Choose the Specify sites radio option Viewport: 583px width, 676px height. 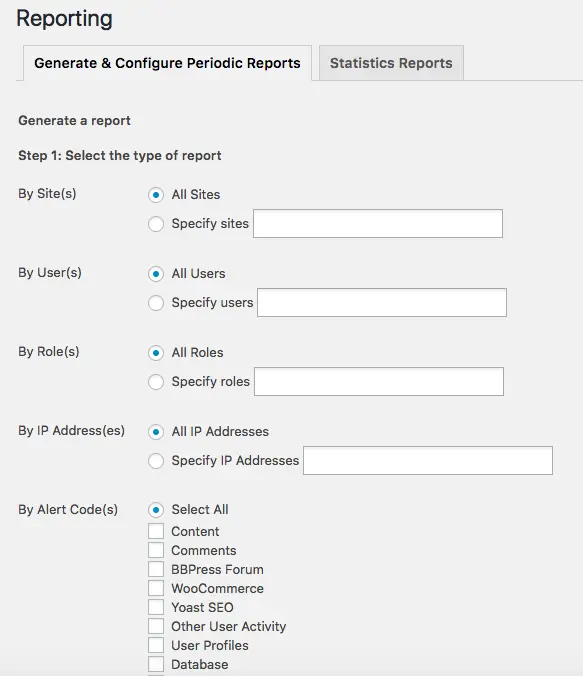tap(156, 224)
